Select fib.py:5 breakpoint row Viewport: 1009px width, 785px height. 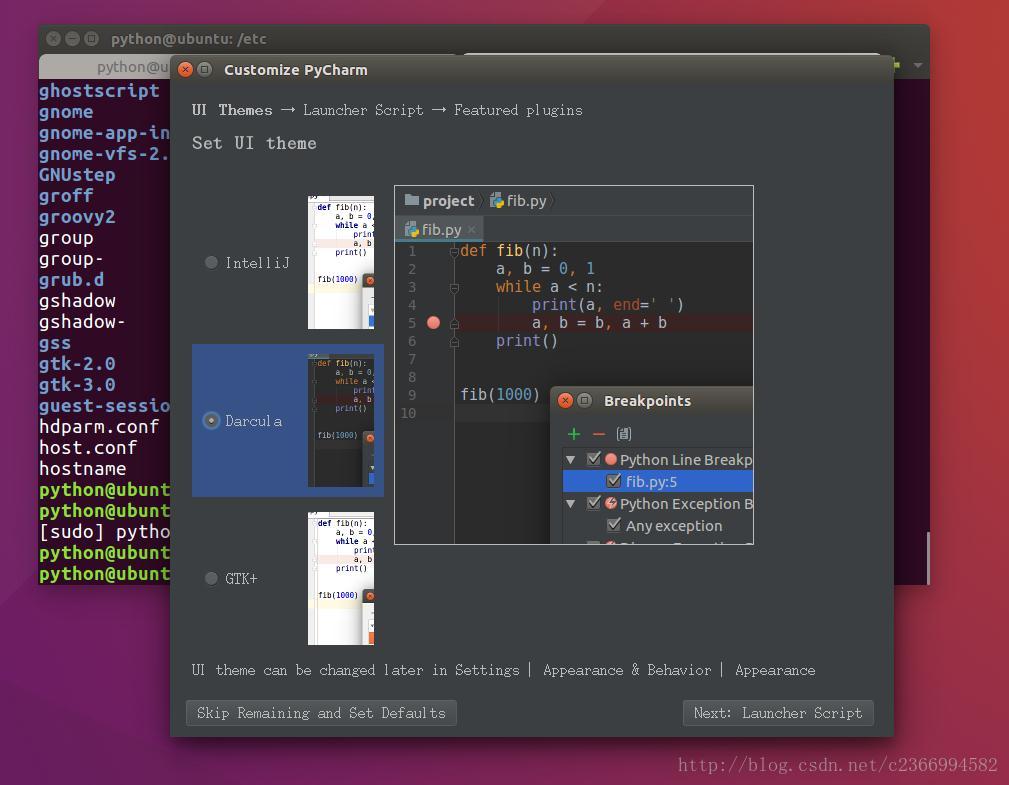[658, 481]
